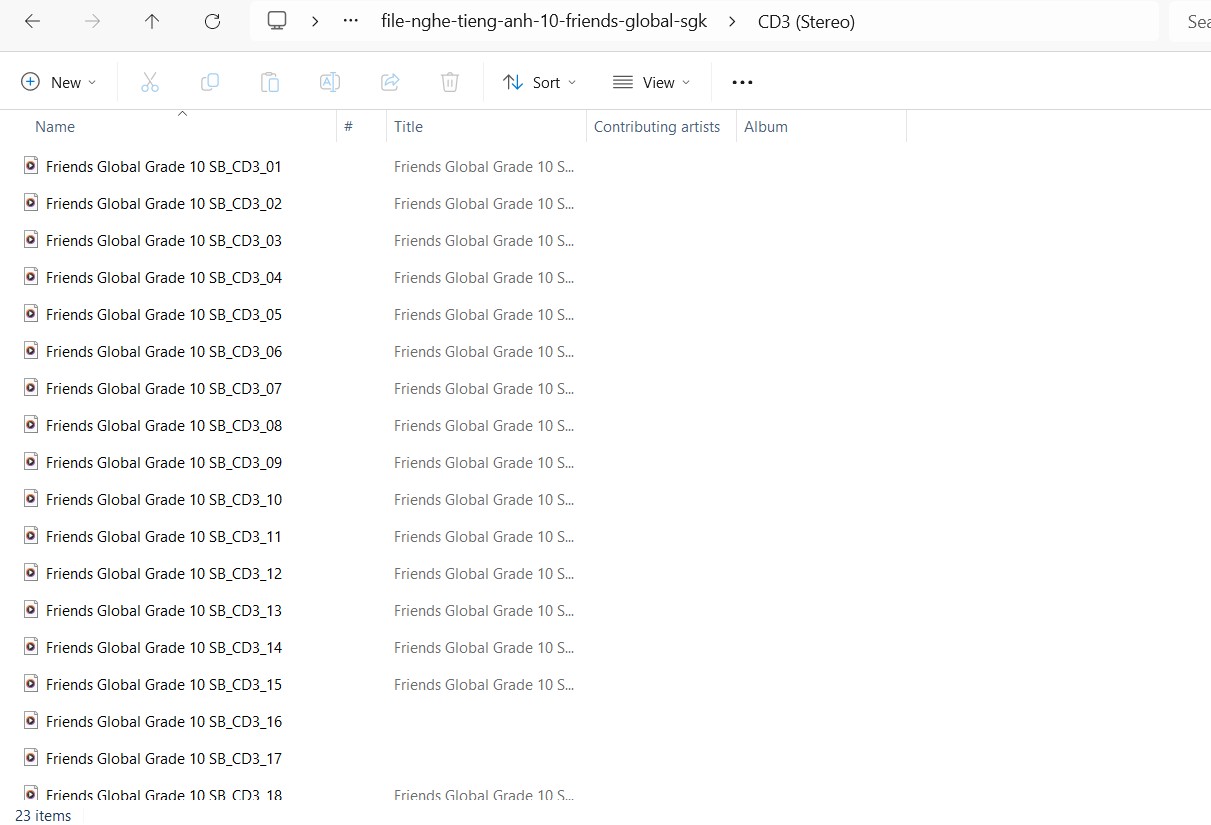
Task: Click the Share icon
Action: (390, 82)
